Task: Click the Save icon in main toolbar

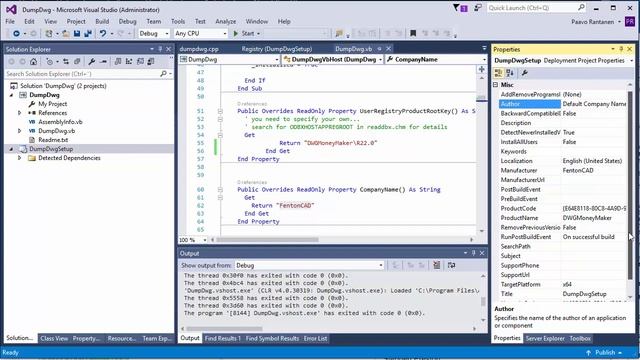Action: click(77, 33)
